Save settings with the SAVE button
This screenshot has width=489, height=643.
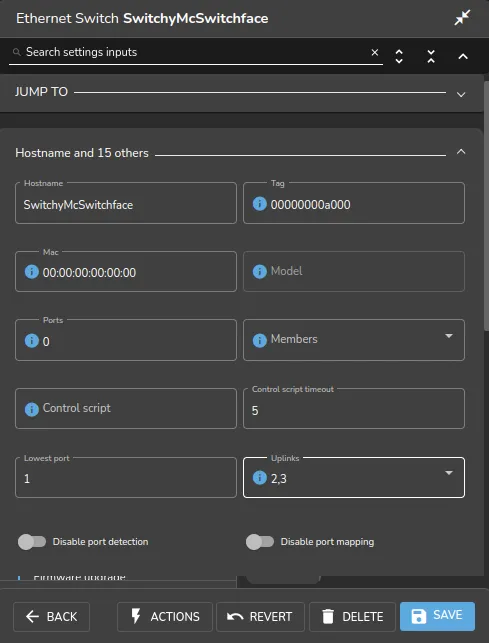coord(437,616)
